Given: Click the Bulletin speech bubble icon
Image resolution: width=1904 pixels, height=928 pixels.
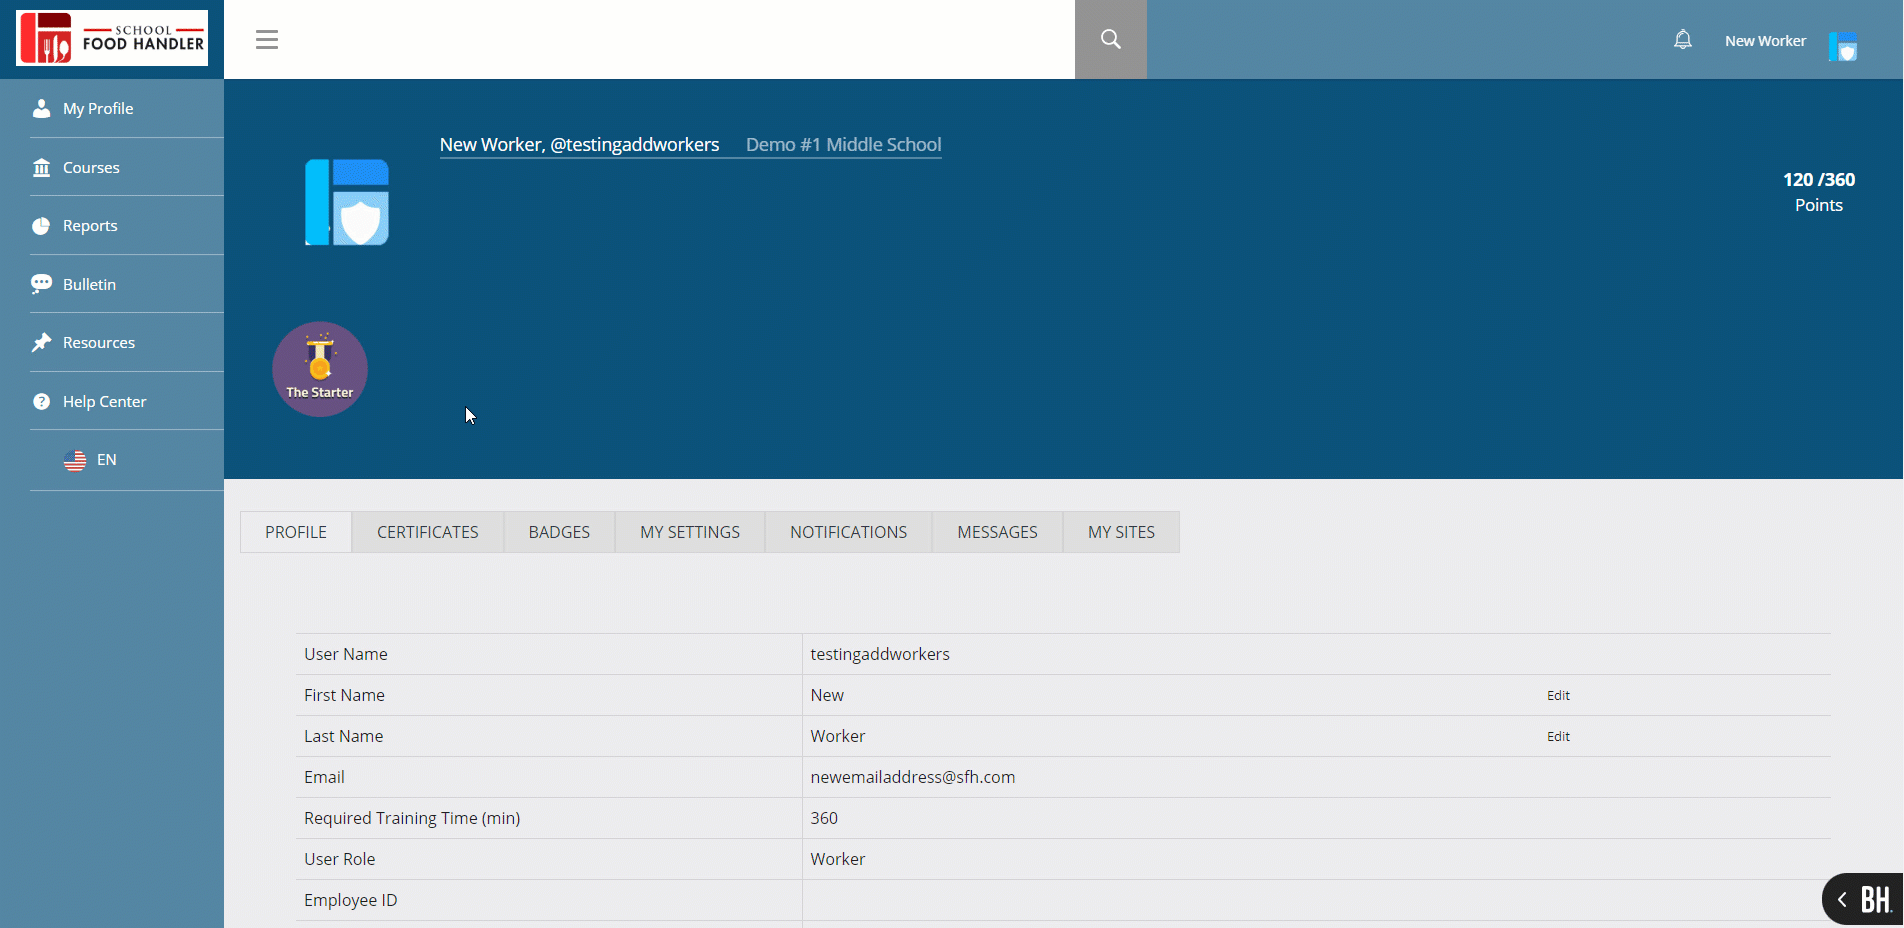Looking at the screenshot, I should point(41,284).
